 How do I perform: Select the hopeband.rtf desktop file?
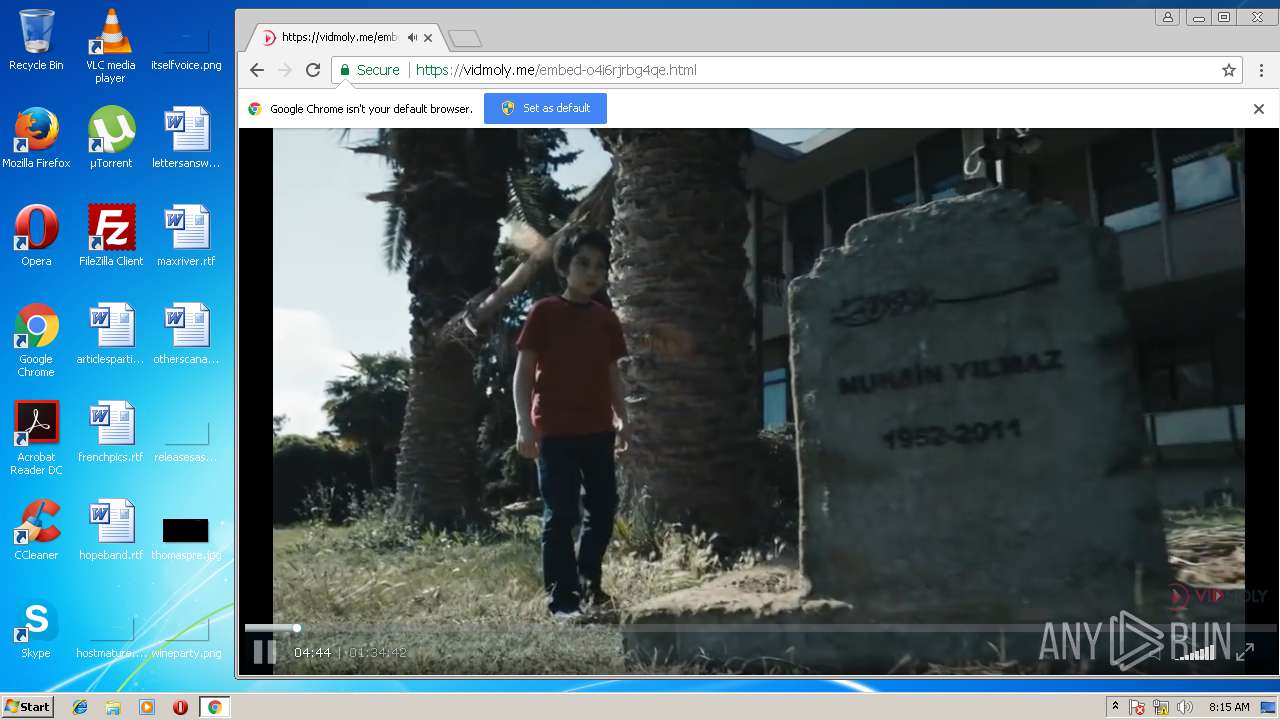(x=111, y=530)
